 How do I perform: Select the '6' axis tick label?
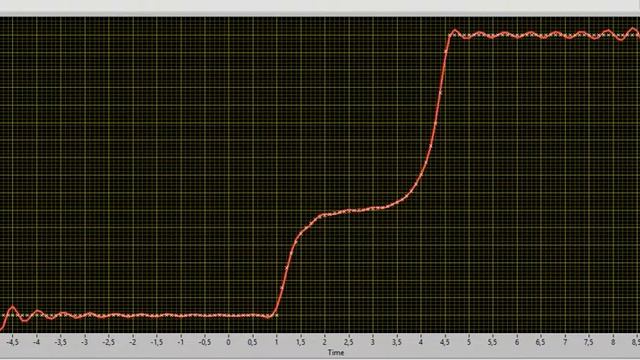(x=517, y=342)
